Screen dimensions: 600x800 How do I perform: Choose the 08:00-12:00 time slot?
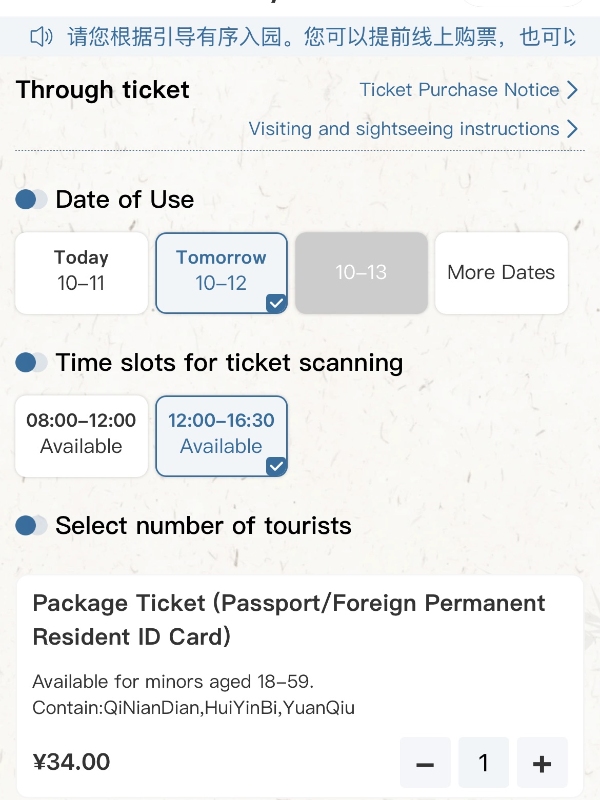(x=81, y=434)
